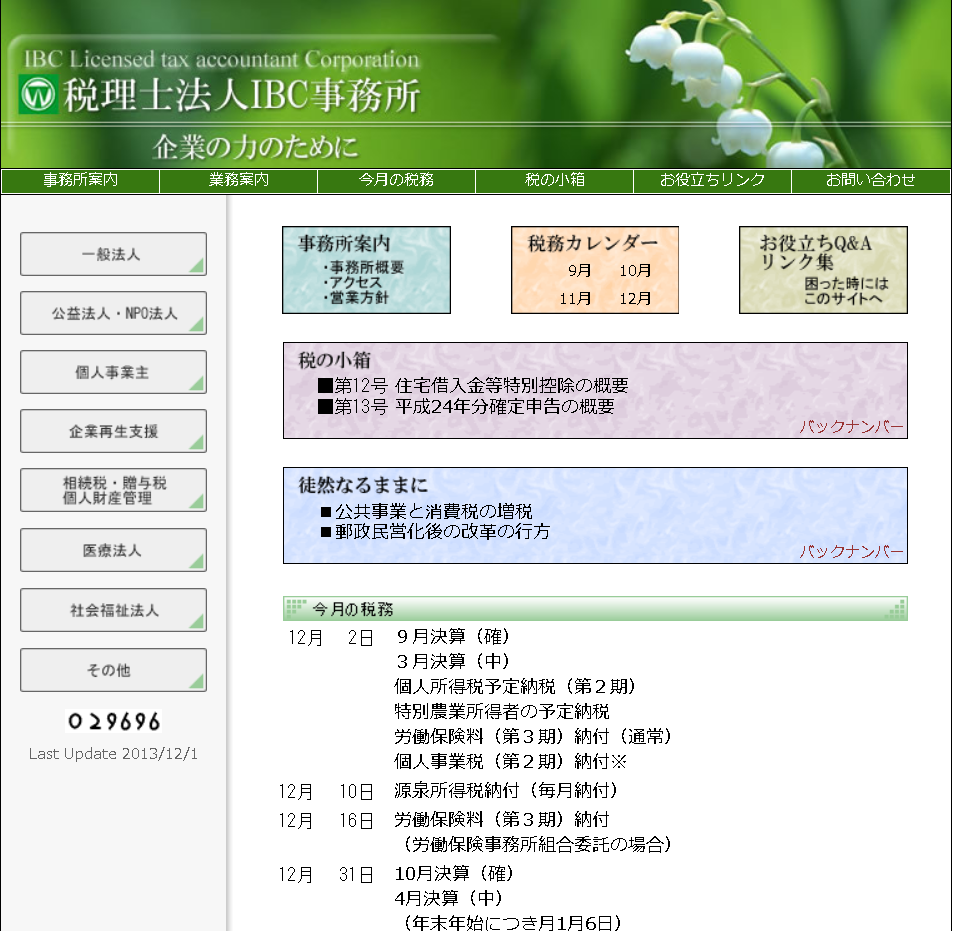This screenshot has width=957, height=931.
Task: Choose the 医療法人 sidebar button
Action: (113, 550)
